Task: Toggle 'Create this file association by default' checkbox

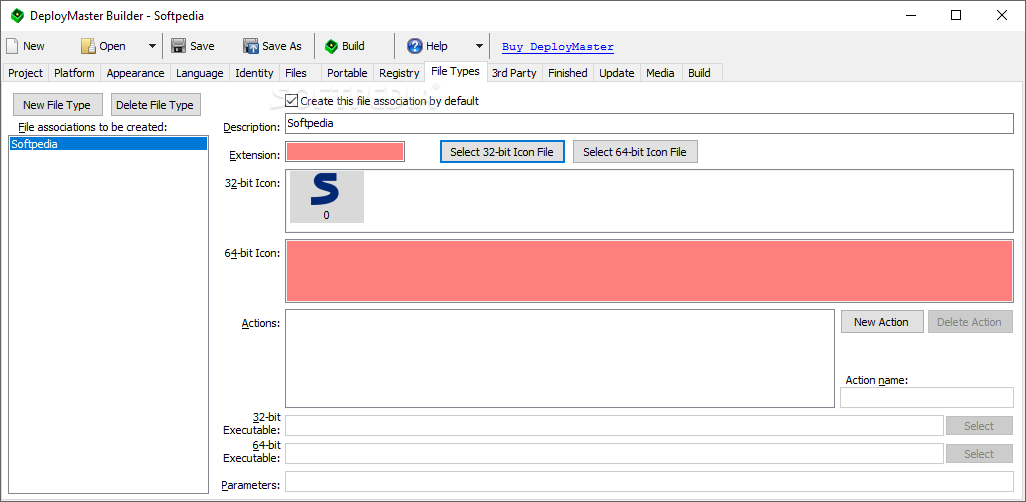Action: tap(292, 101)
